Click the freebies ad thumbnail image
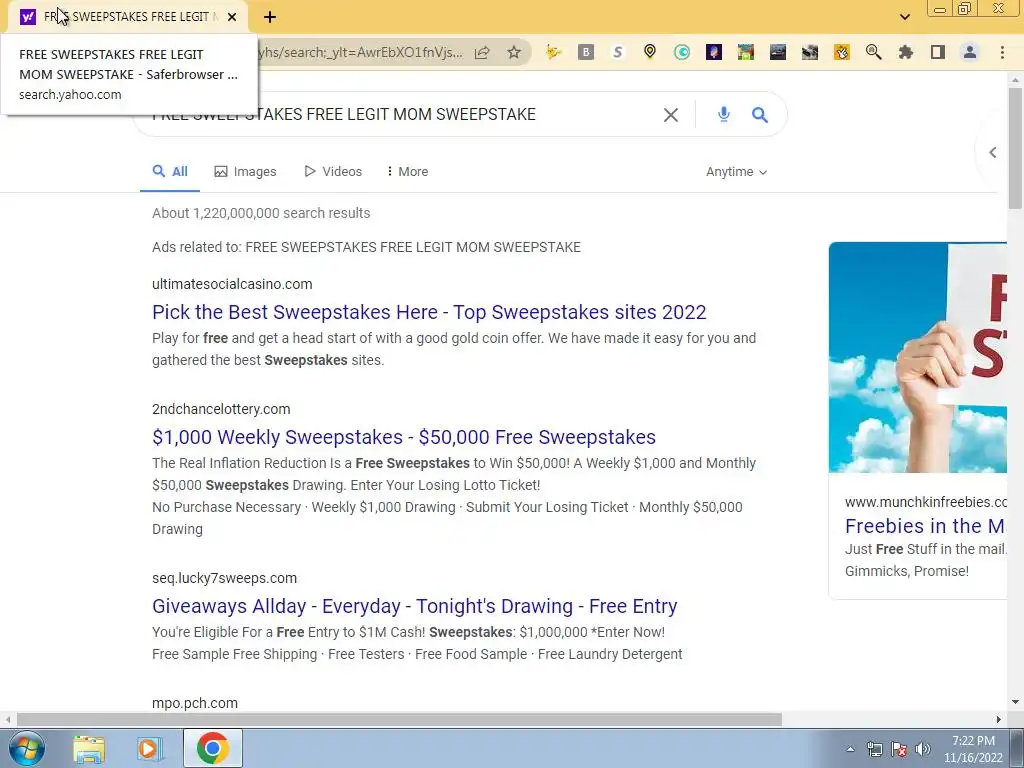Screen dimensions: 1024x768 click(918, 357)
